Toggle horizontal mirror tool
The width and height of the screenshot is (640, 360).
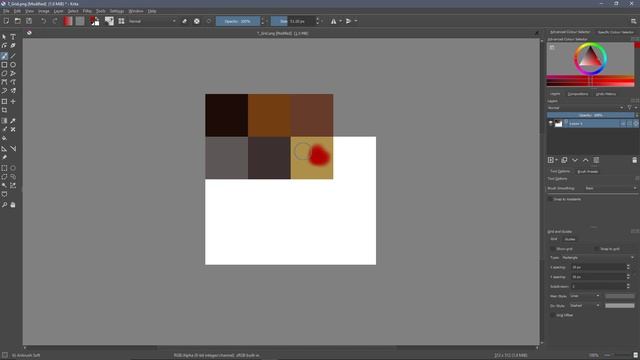(333, 21)
